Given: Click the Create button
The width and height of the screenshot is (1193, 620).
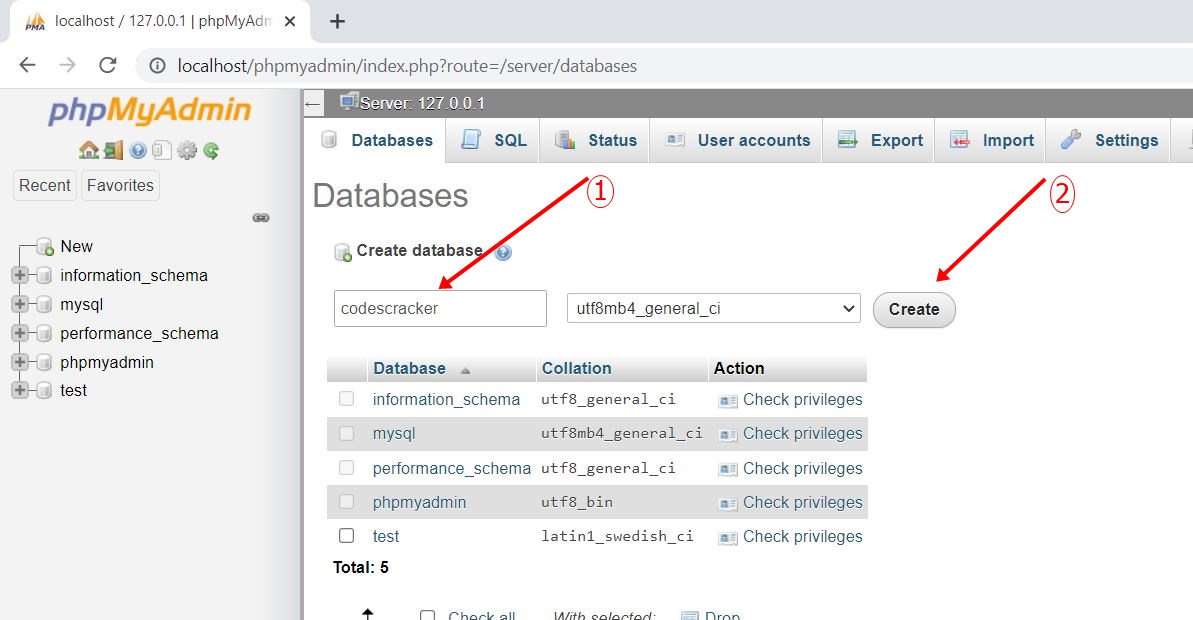Looking at the screenshot, I should 913,310.
